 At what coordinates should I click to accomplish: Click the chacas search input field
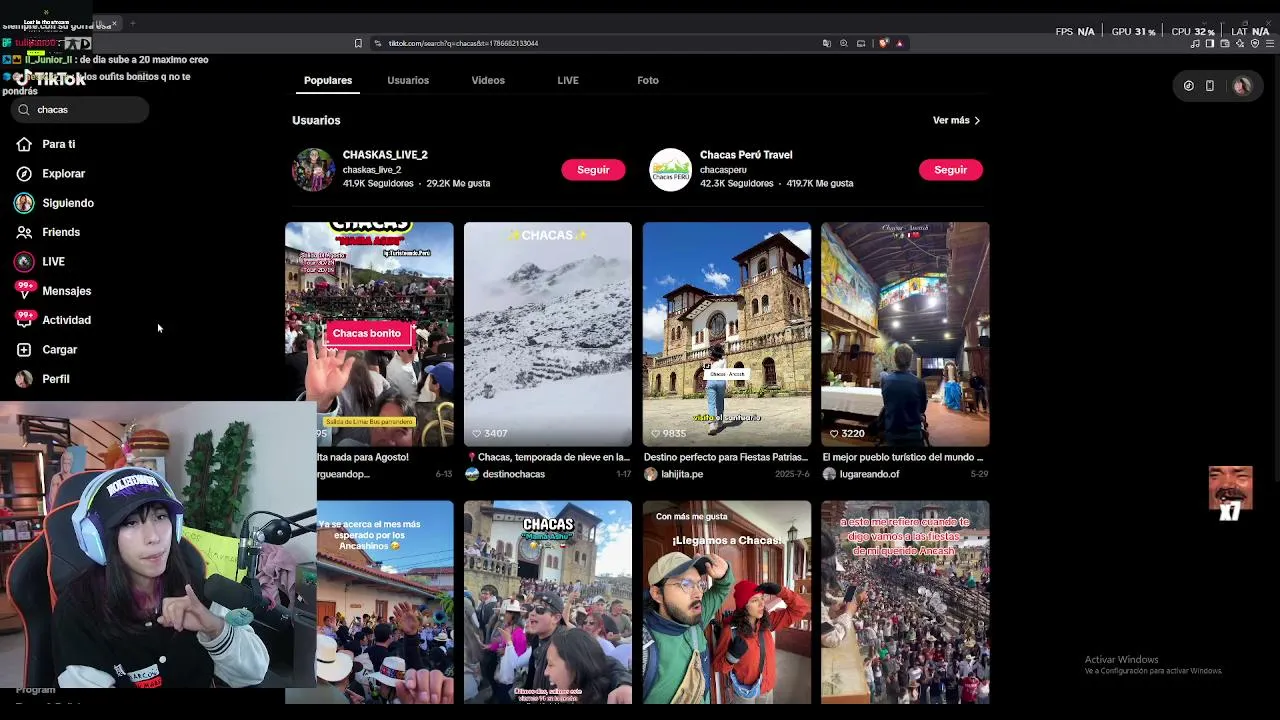[80, 110]
